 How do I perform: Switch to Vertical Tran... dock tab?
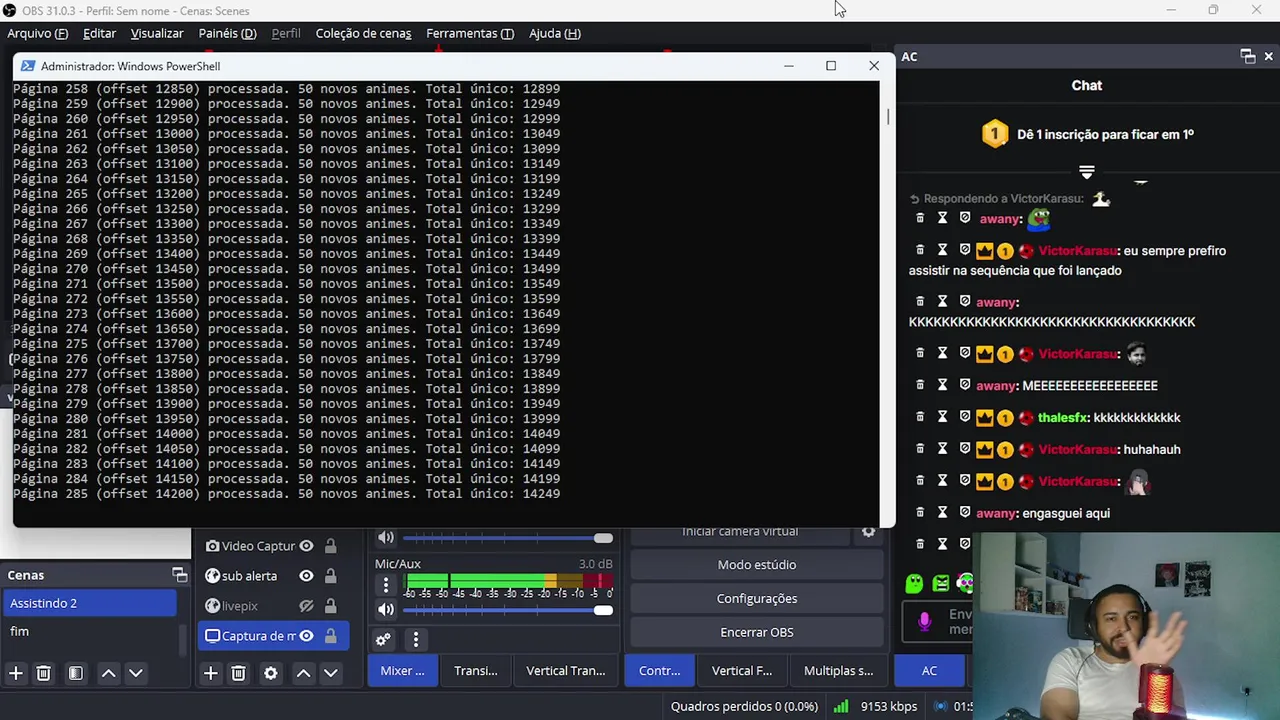click(566, 671)
